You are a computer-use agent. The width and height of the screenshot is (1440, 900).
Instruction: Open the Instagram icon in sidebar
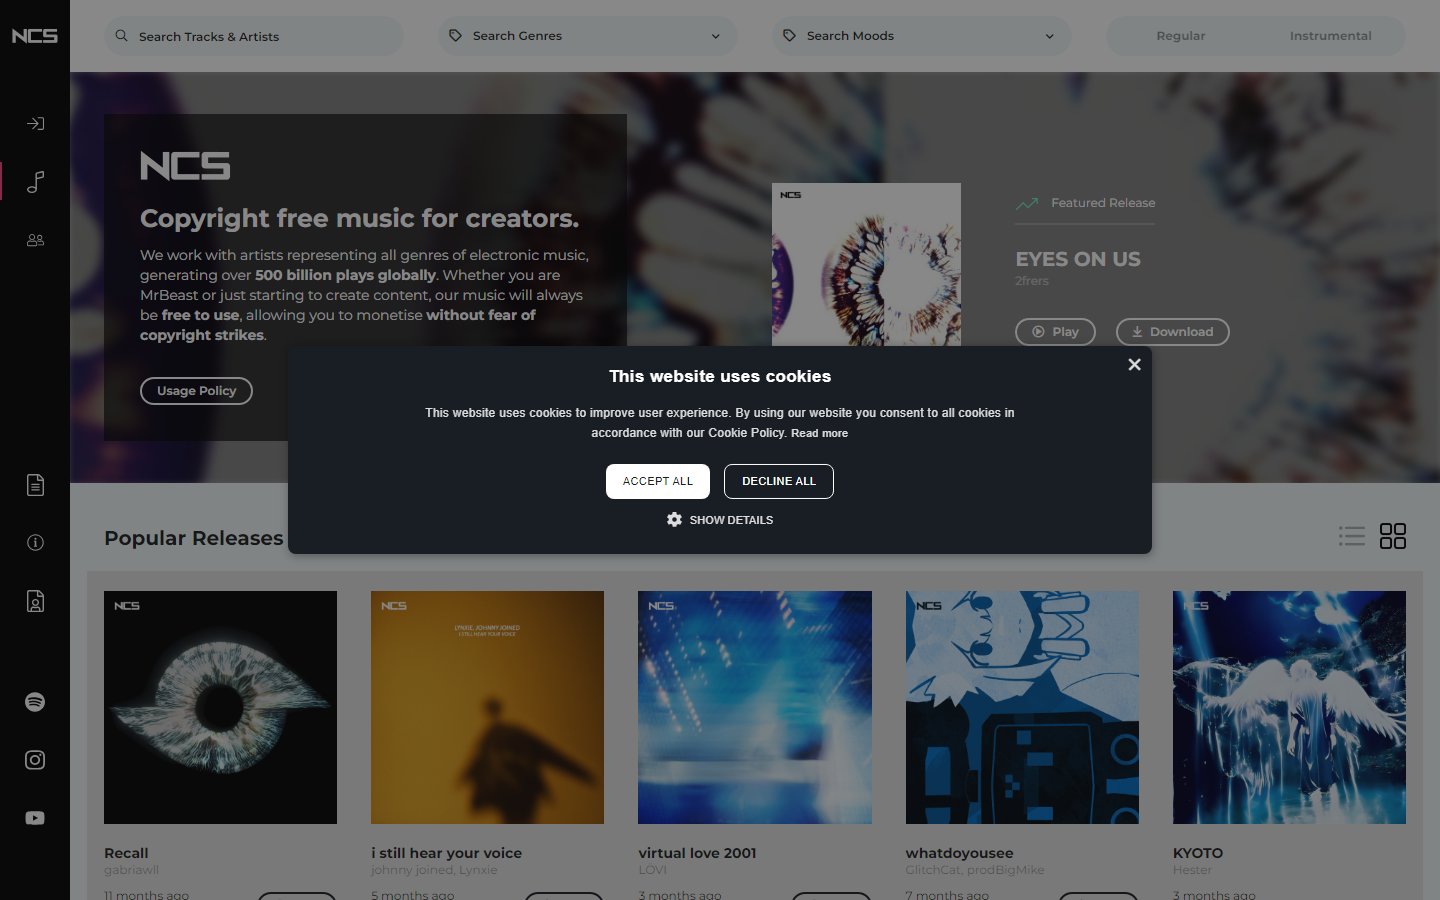pos(35,760)
